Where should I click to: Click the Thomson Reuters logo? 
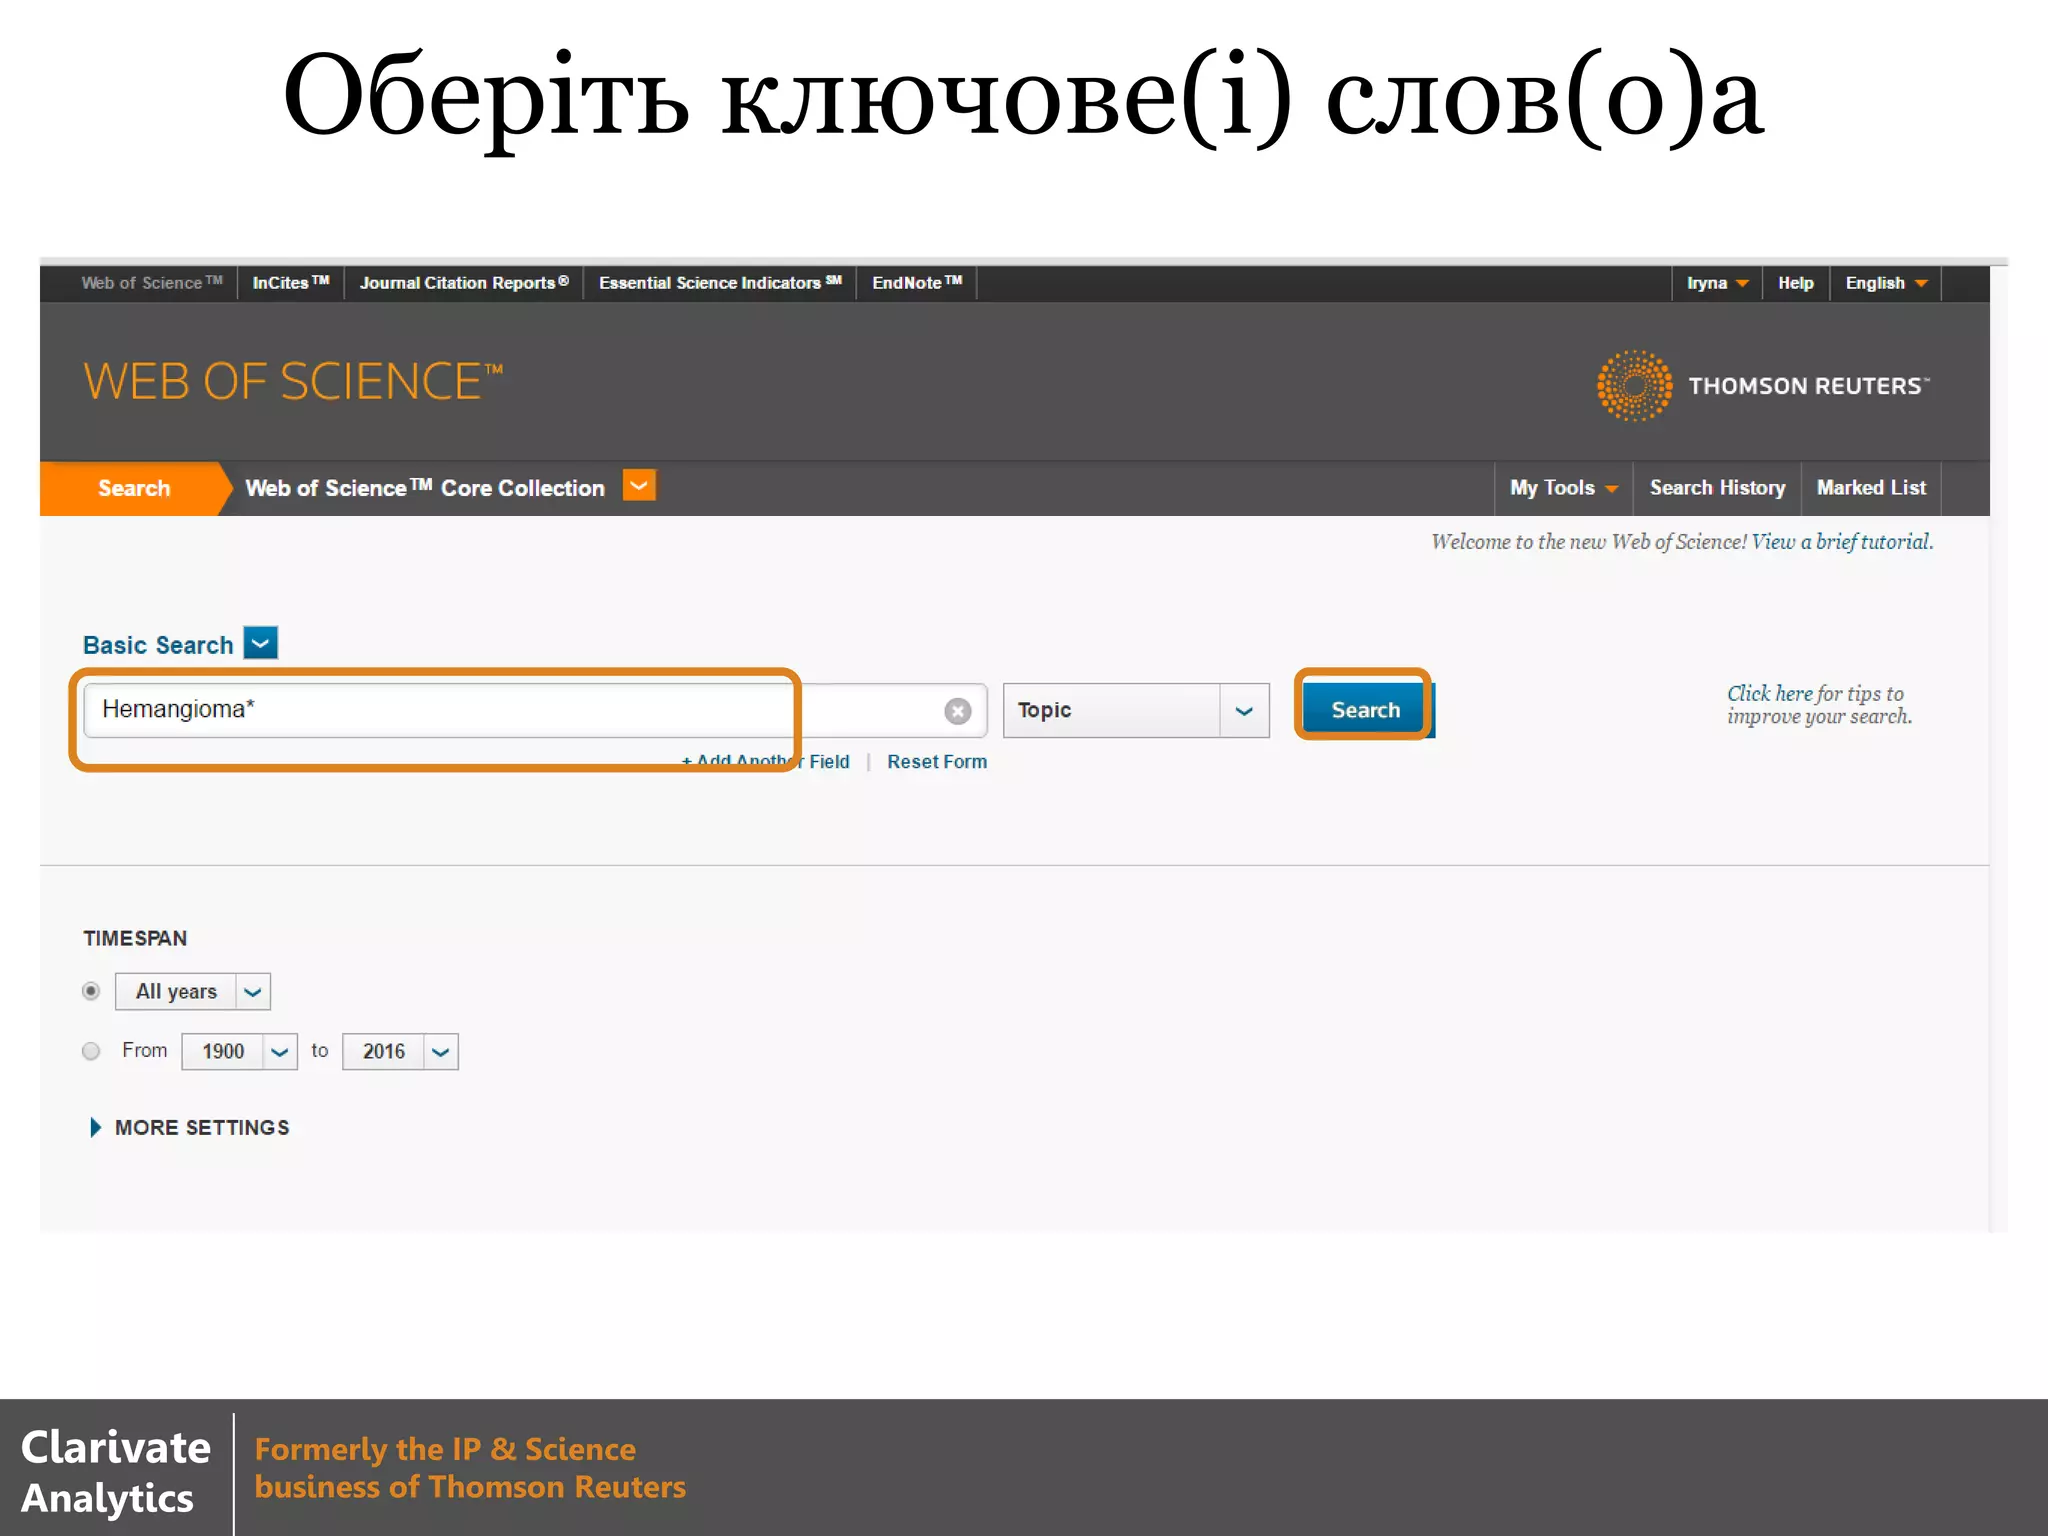[x=1763, y=386]
